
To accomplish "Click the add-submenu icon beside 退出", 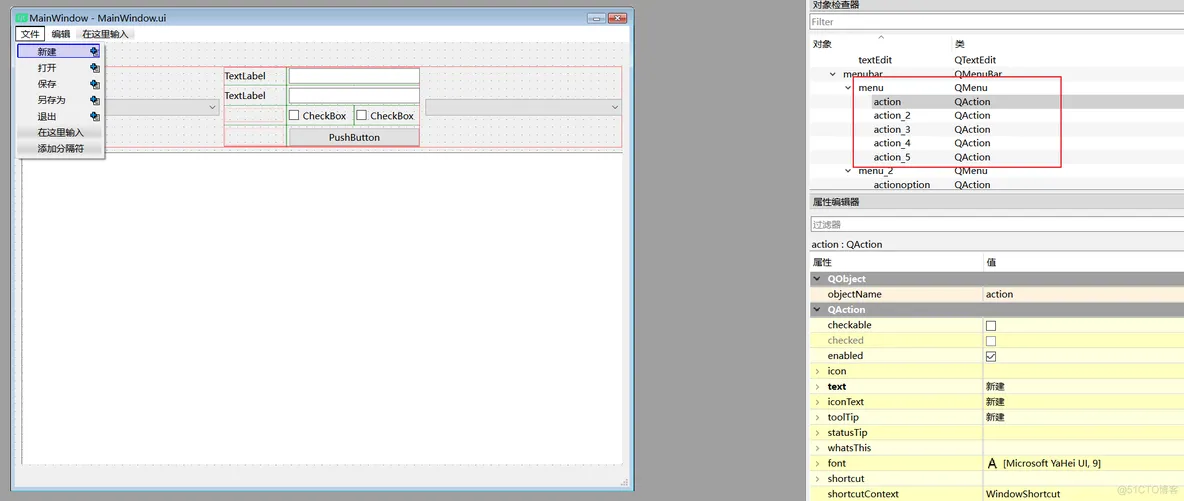I will coord(94,116).
